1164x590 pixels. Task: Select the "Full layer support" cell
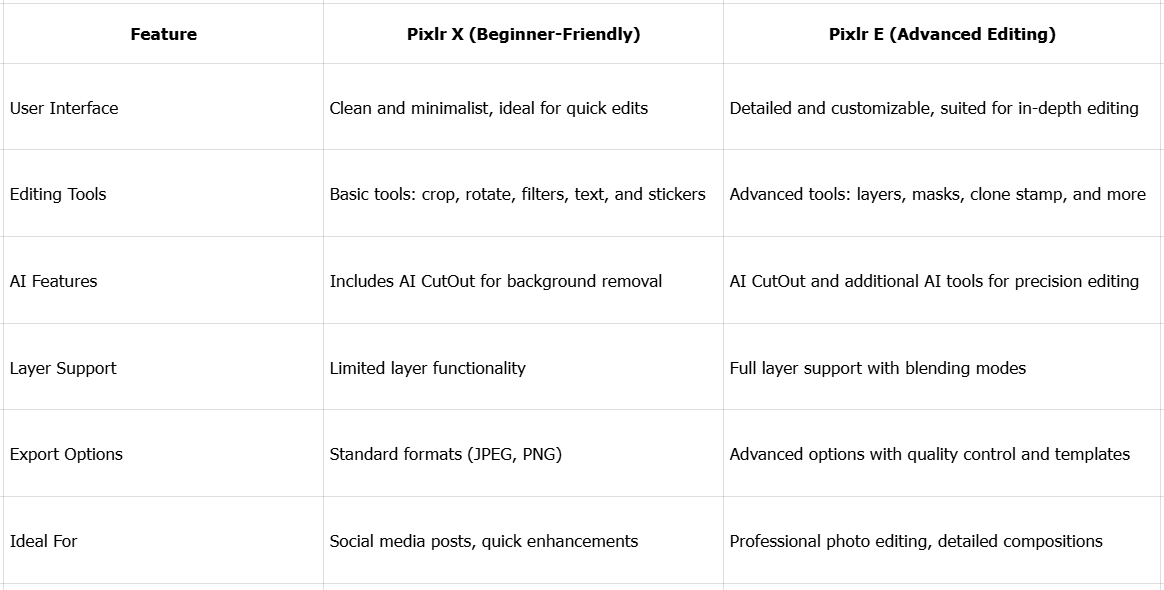pyautogui.click(x=877, y=368)
